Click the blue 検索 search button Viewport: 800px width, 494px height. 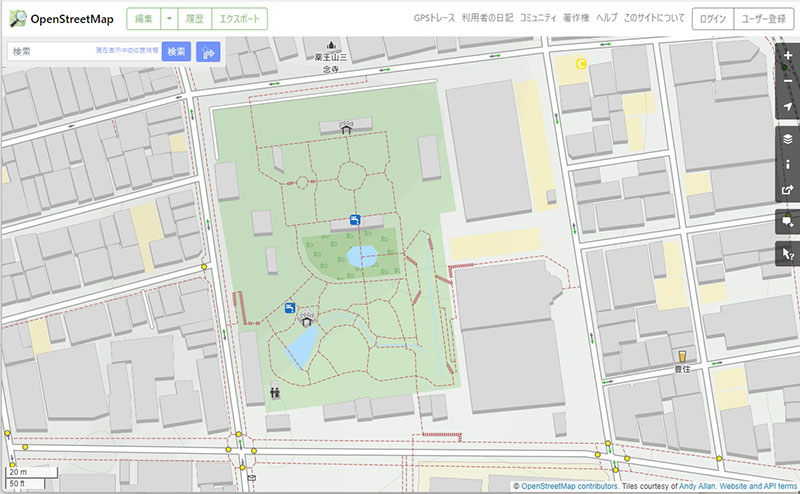[x=177, y=52]
